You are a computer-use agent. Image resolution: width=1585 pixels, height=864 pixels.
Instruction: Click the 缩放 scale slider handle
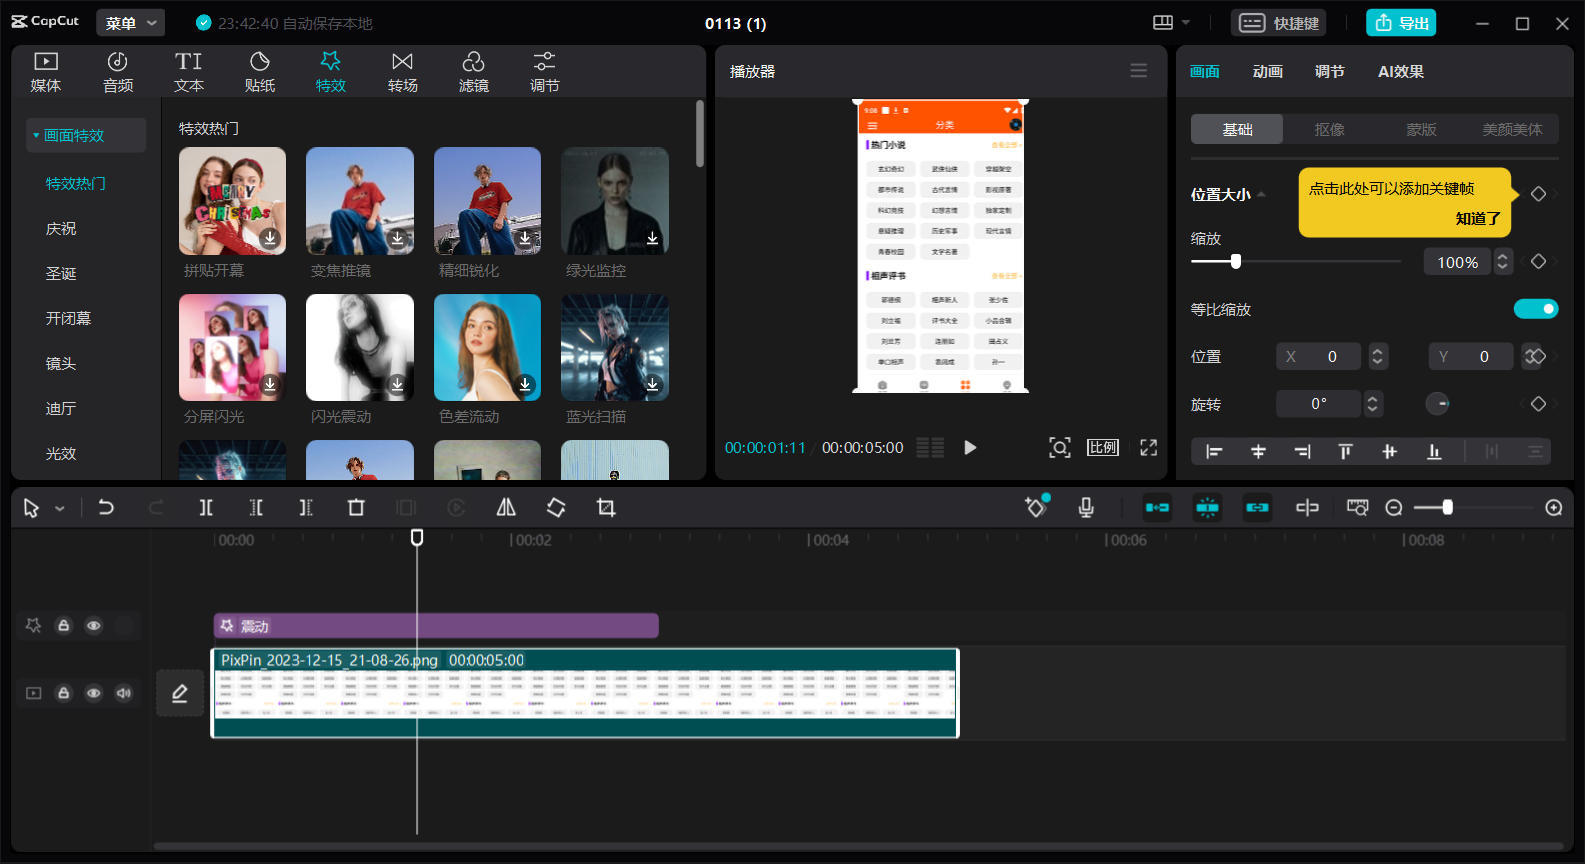click(x=1236, y=262)
